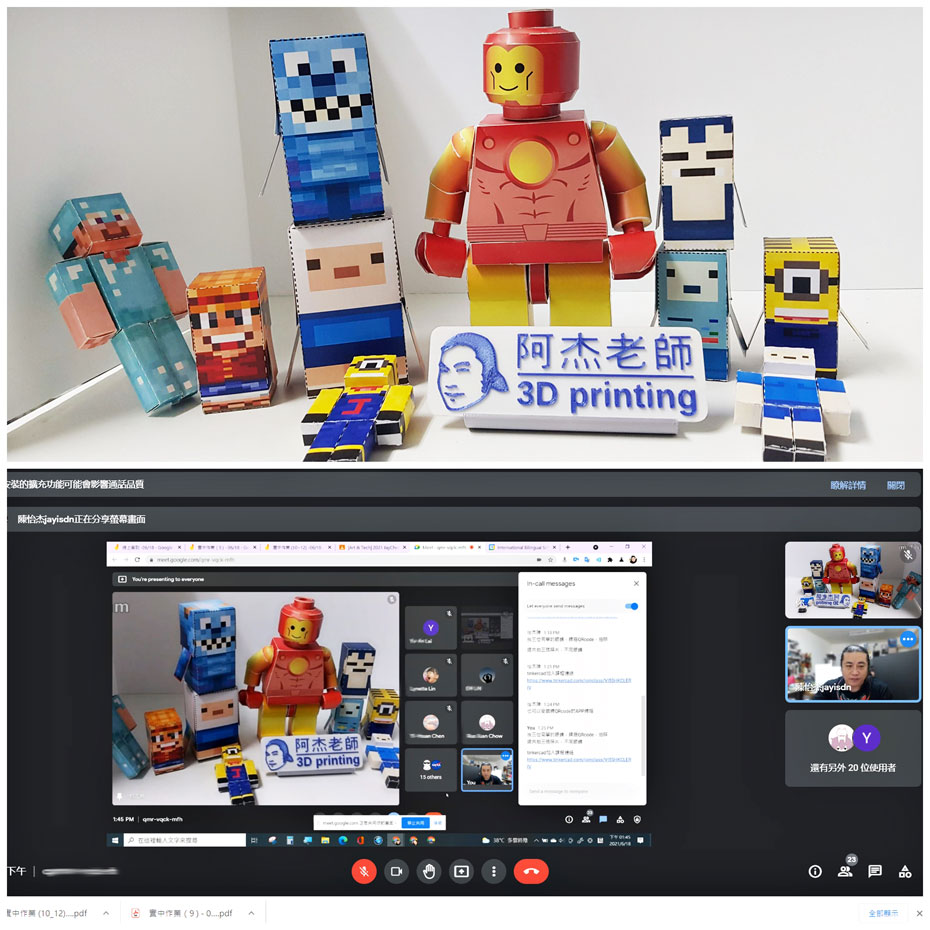Click the blue stop sharing button in popup
Screen dimensions: 930x930
416,823
